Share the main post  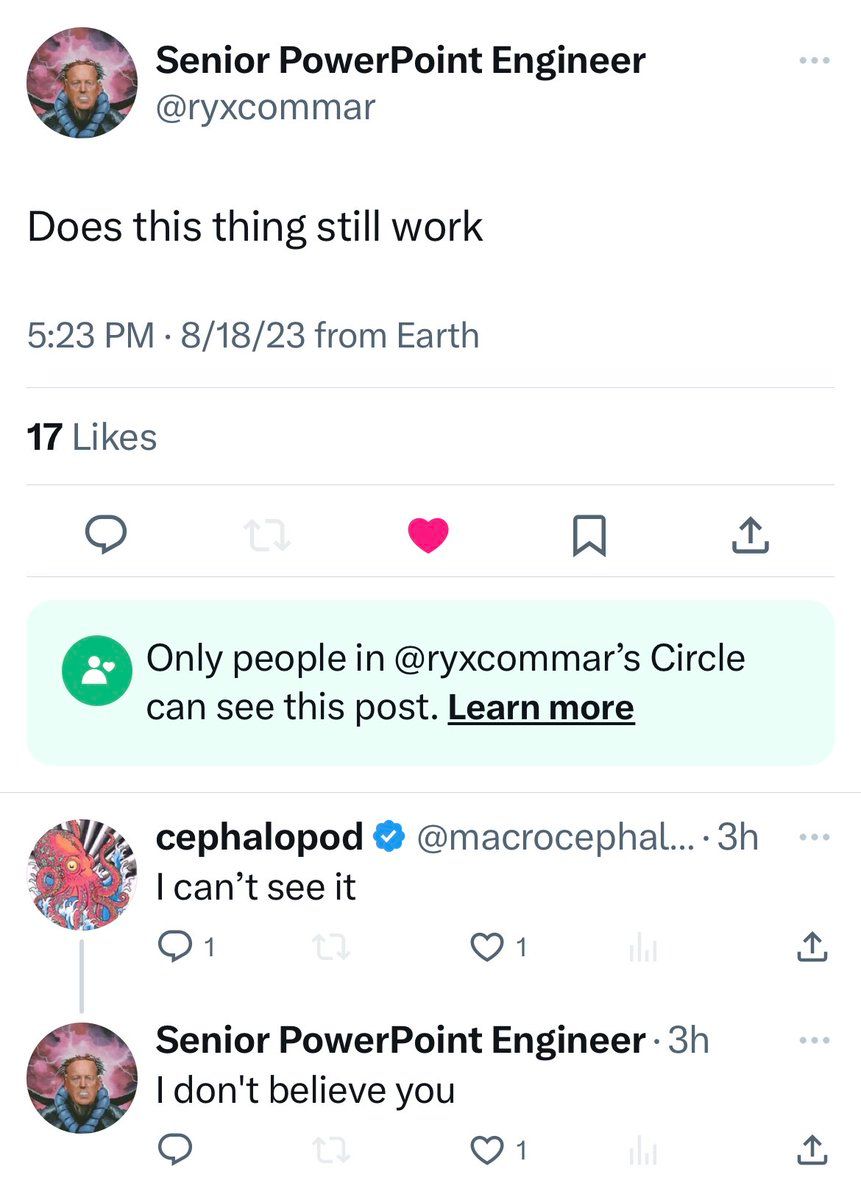[x=750, y=537]
